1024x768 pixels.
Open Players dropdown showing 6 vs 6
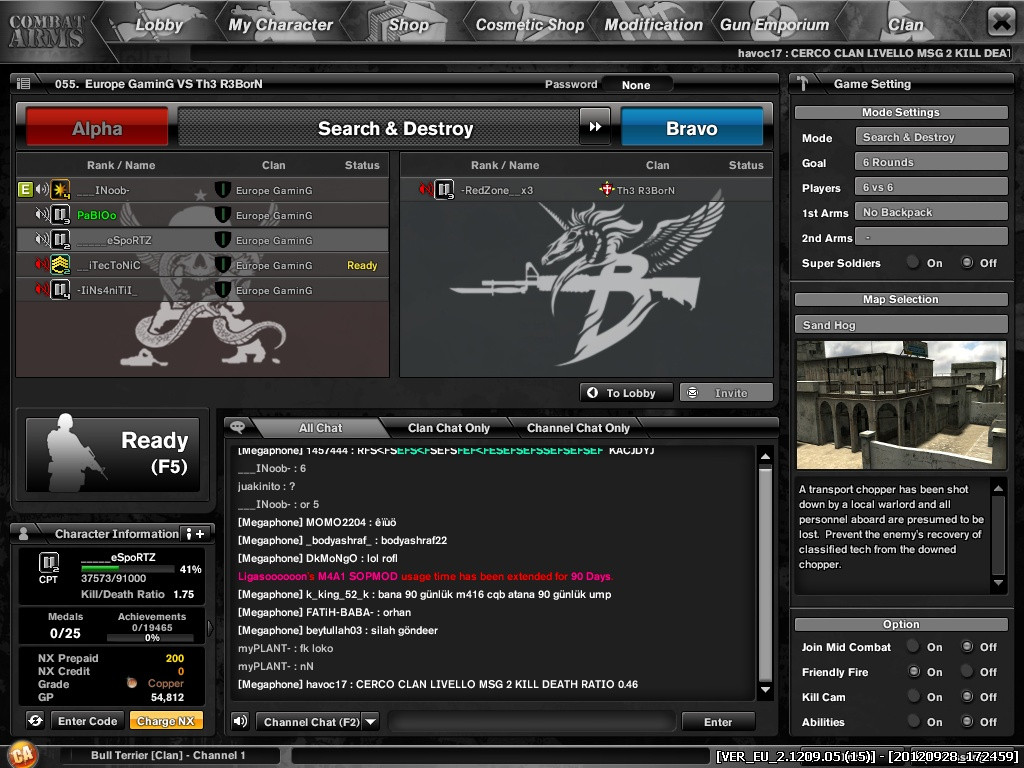click(932, 187)
